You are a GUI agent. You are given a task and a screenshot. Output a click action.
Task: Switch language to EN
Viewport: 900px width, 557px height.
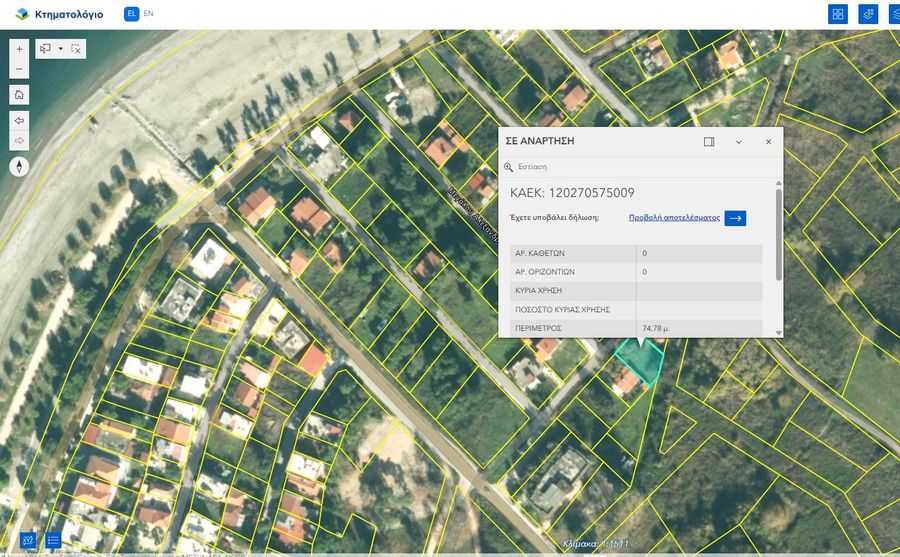click(149, 14)
